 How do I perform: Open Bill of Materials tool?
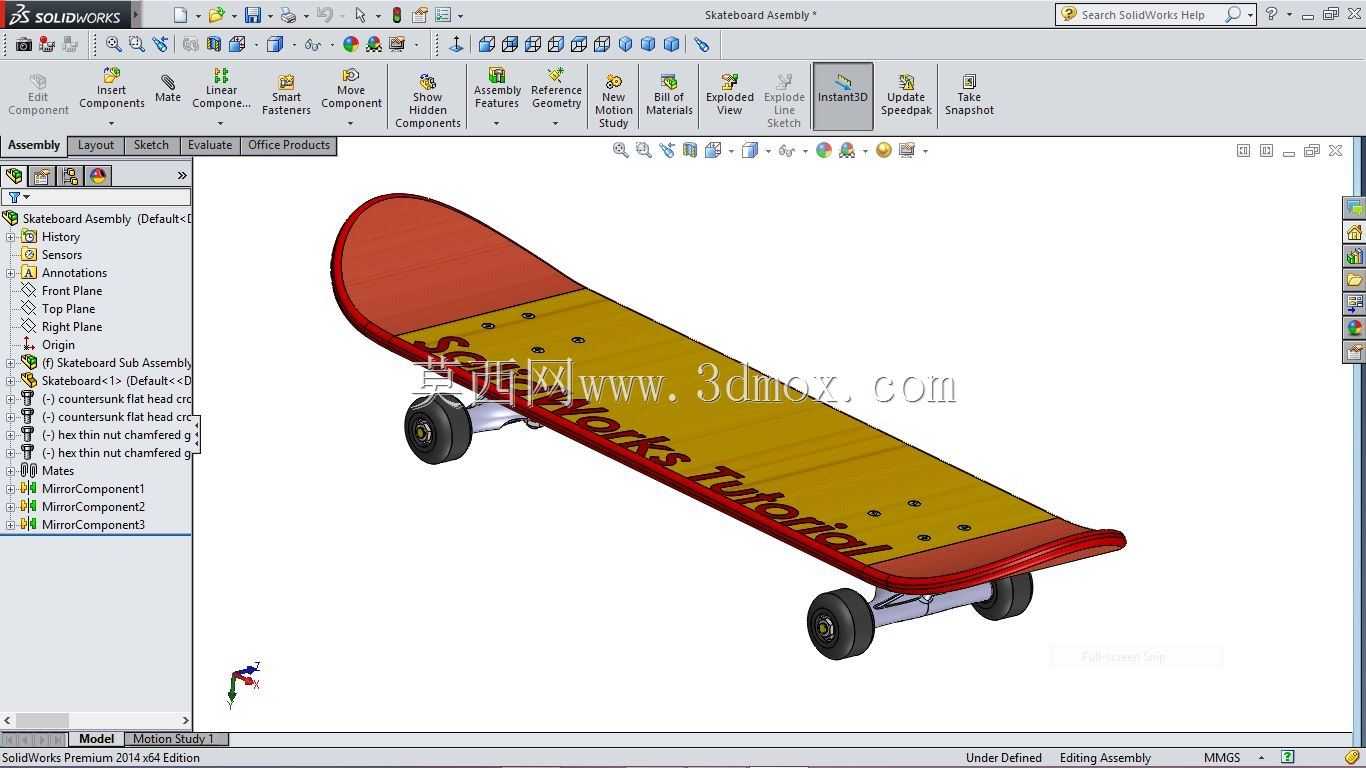point(669,96)
